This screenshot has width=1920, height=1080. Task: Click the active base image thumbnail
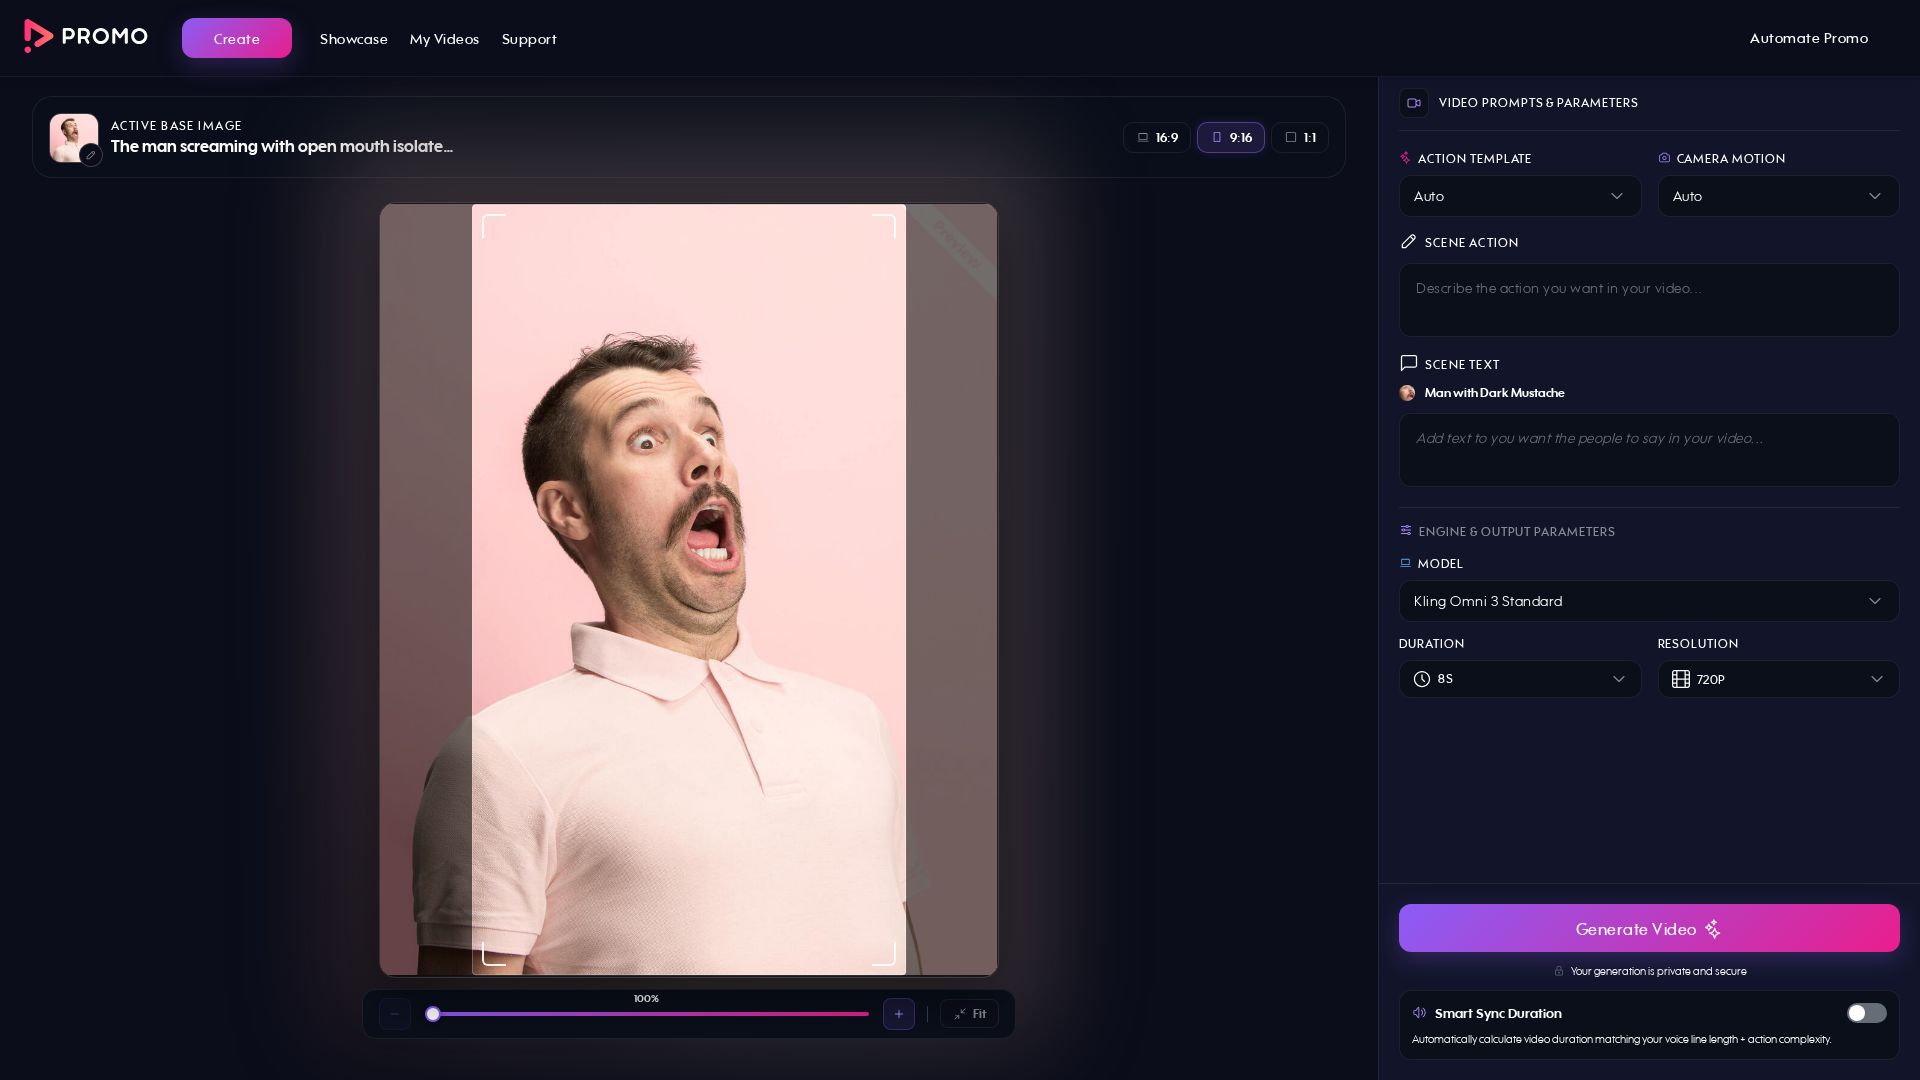(x=74, y=137)
